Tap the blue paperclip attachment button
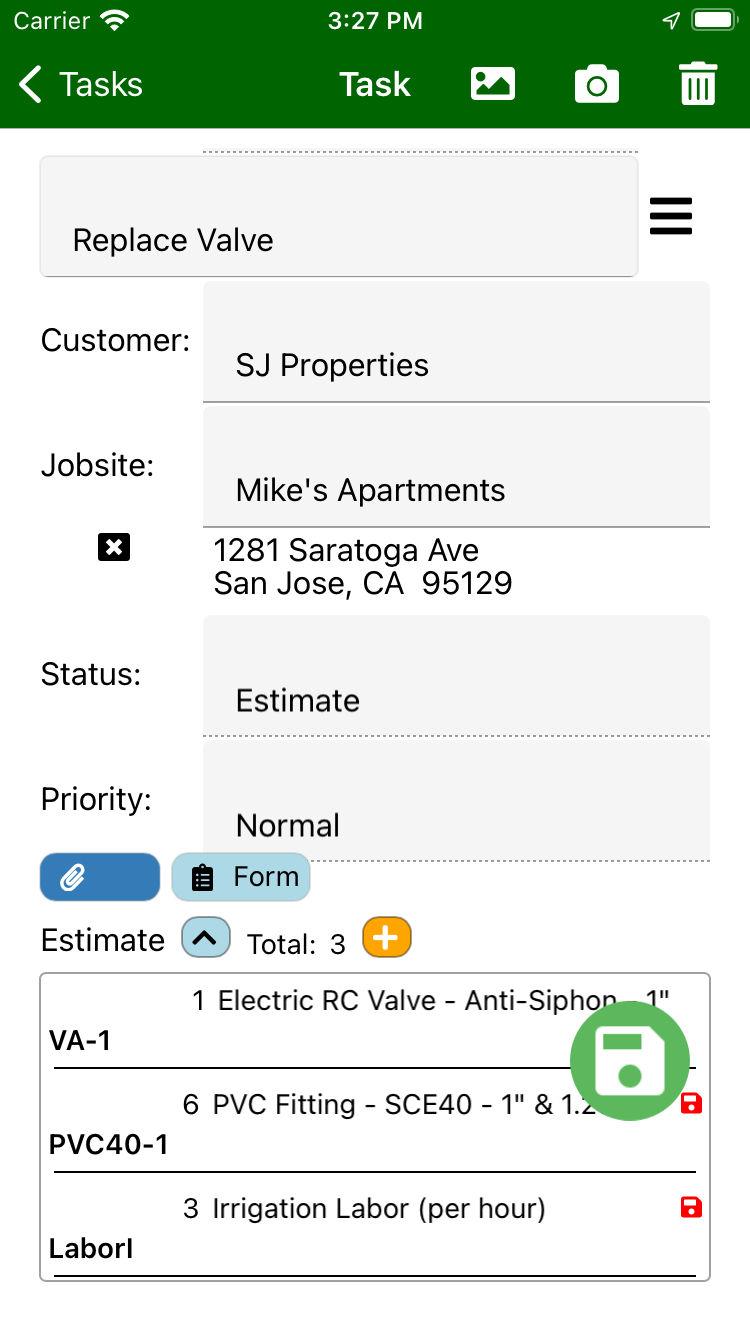 (x=100, y=877)
